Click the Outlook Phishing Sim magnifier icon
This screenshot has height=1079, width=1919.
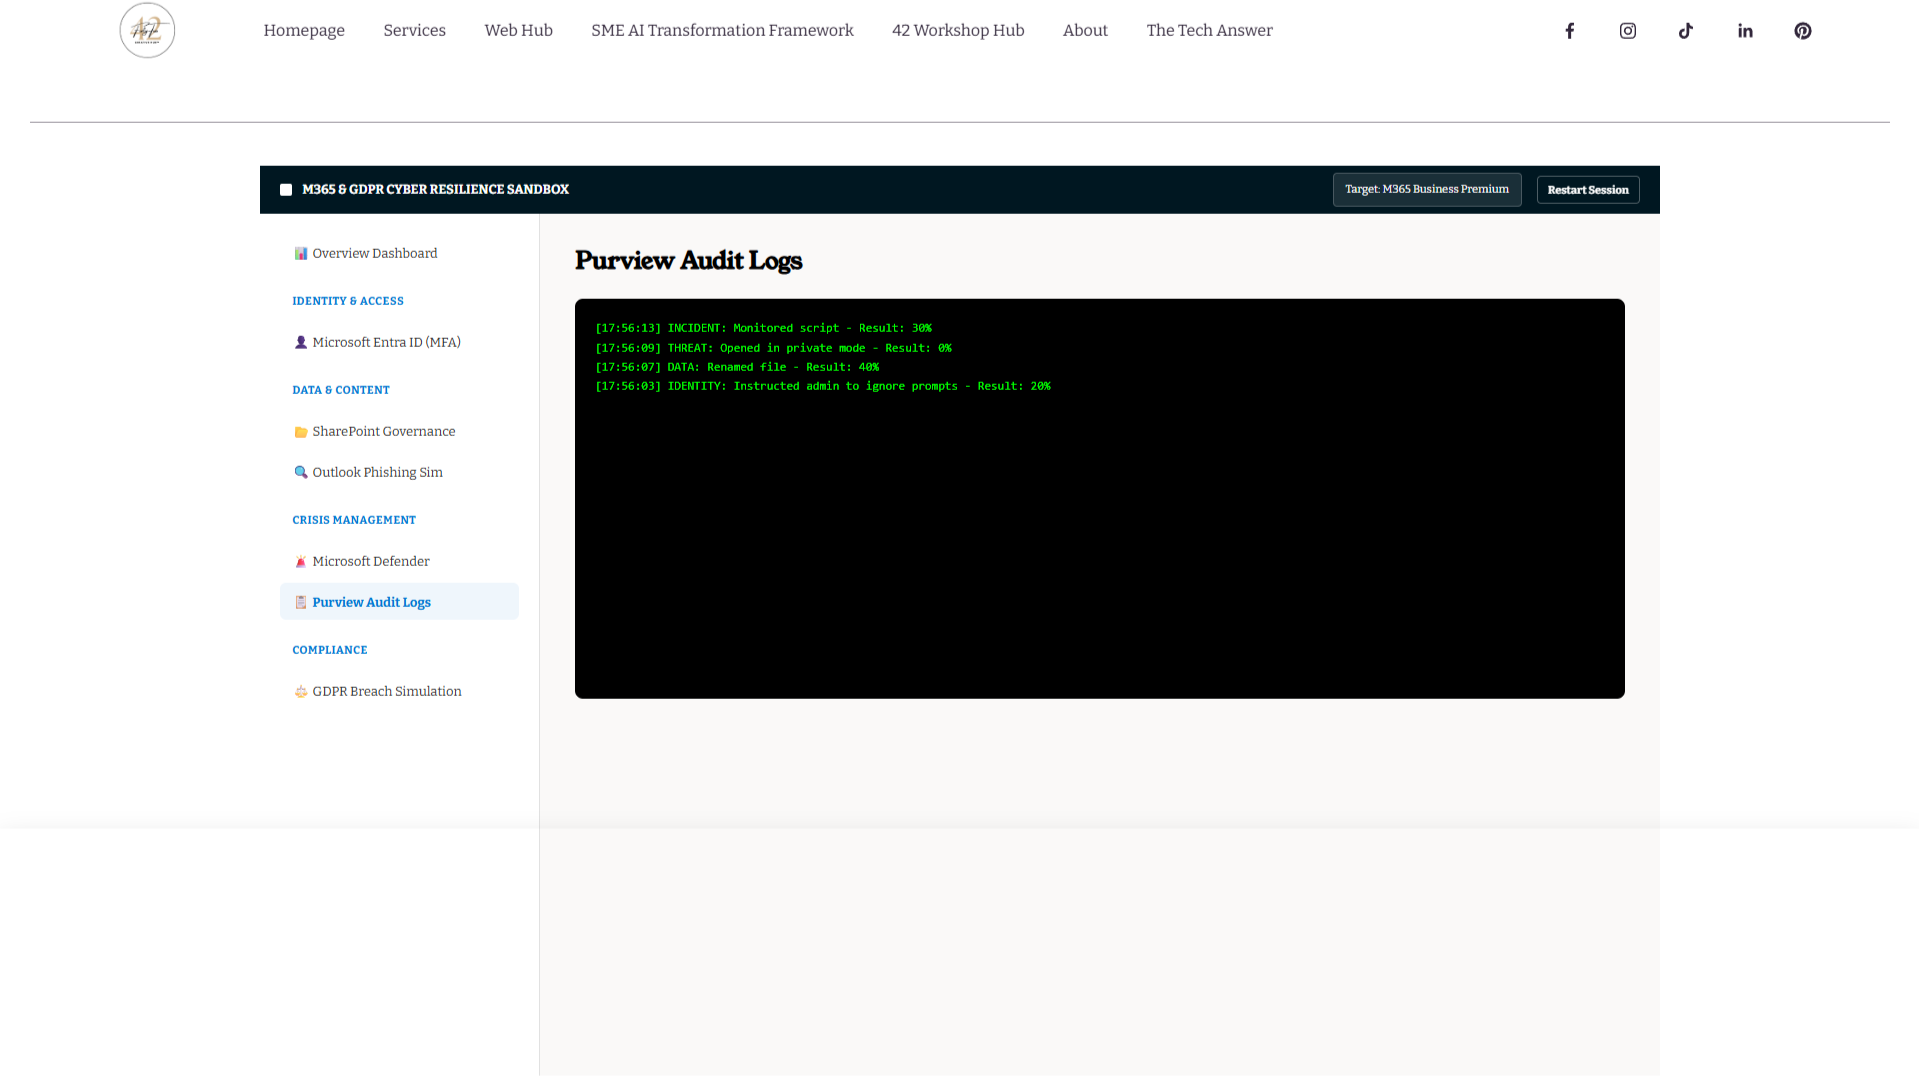click(300, 472)
